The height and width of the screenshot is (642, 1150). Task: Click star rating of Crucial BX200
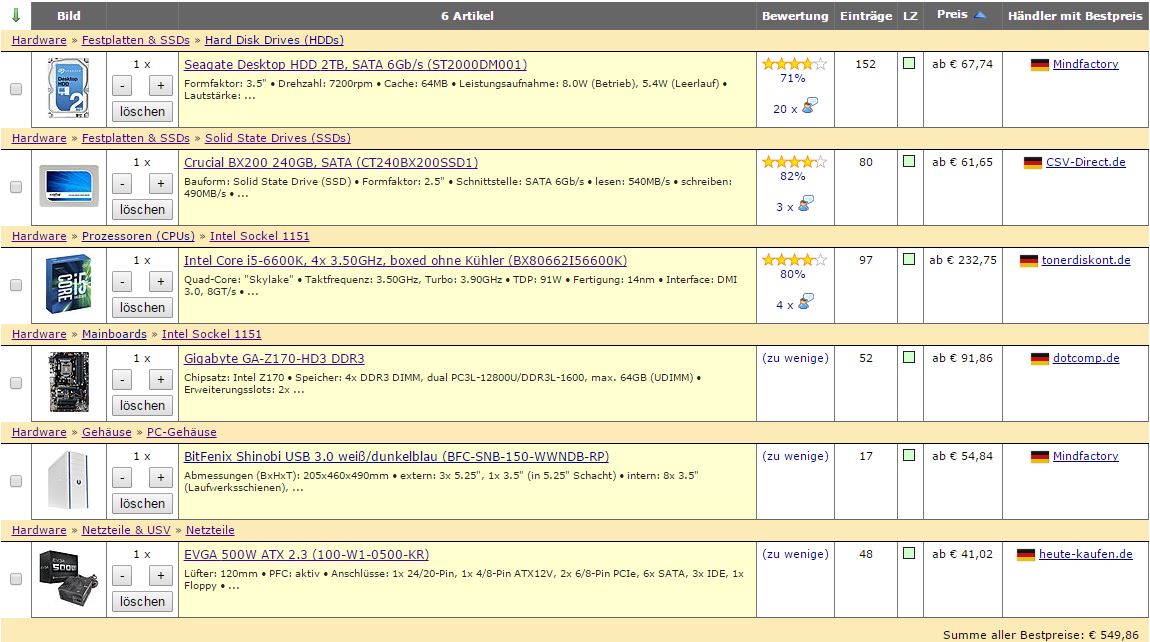pos(794,162)
